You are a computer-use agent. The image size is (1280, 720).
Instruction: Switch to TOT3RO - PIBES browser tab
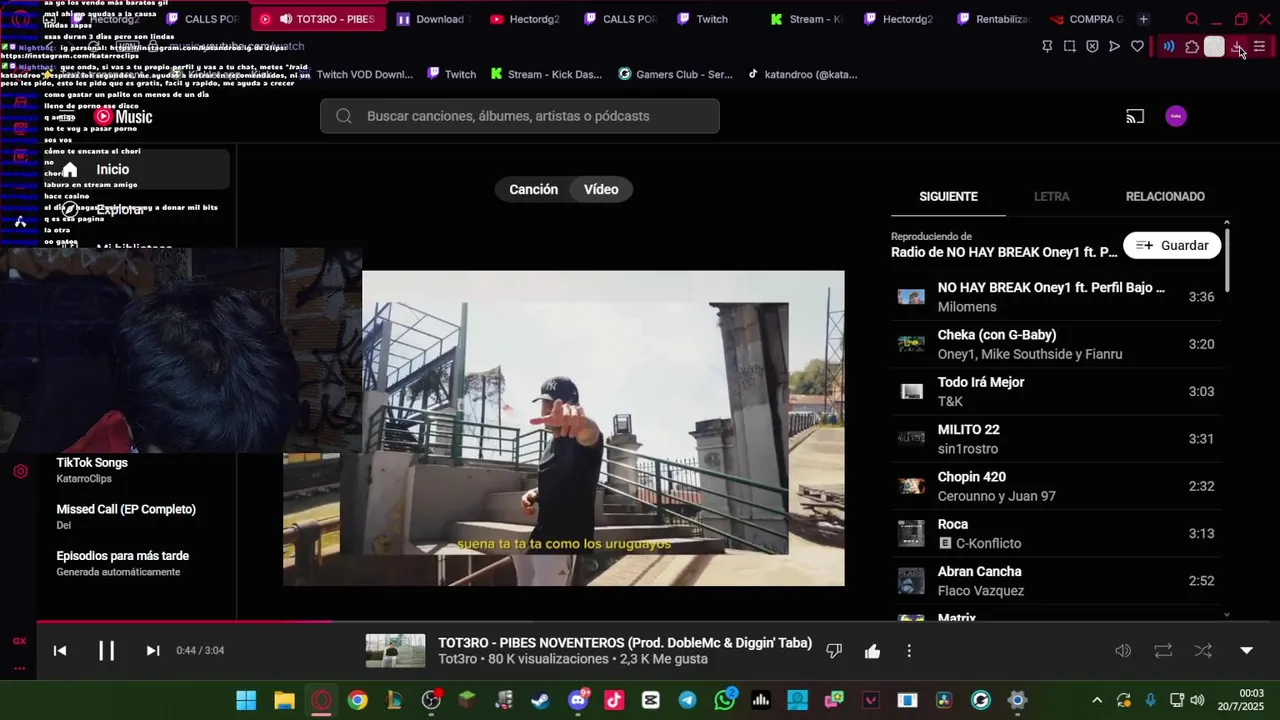(317, 19)
